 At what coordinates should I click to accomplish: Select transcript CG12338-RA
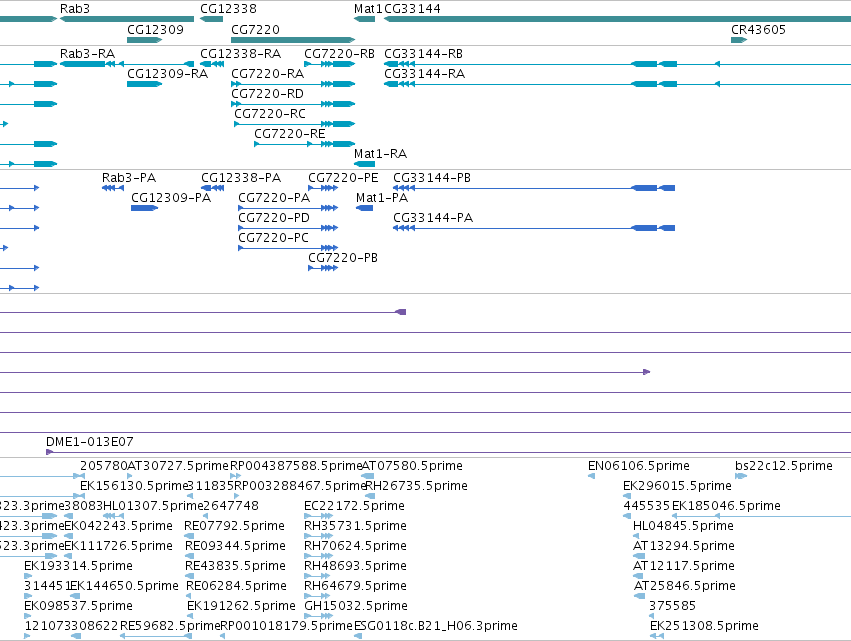(240, 54)
